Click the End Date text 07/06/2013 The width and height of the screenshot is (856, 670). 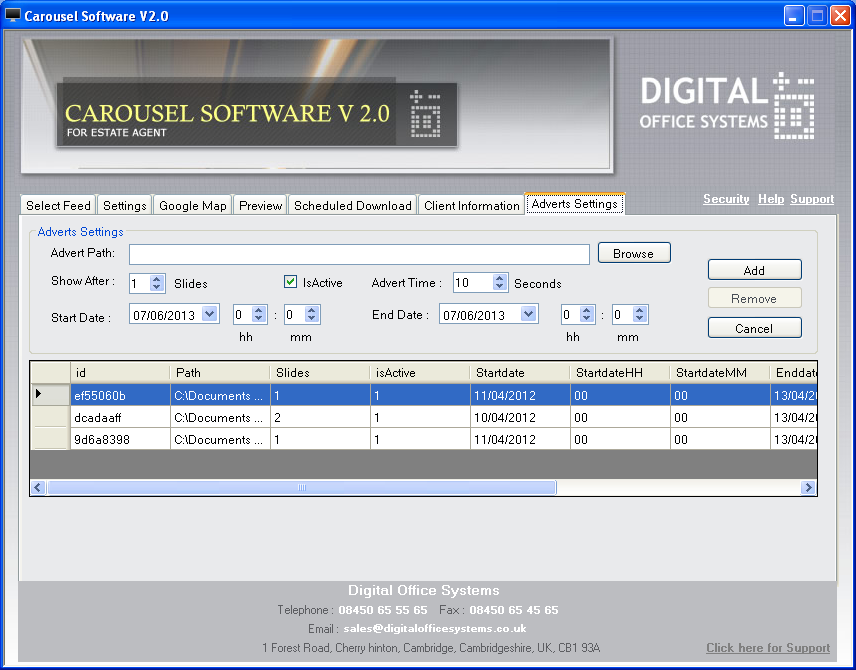pos(474,315)
